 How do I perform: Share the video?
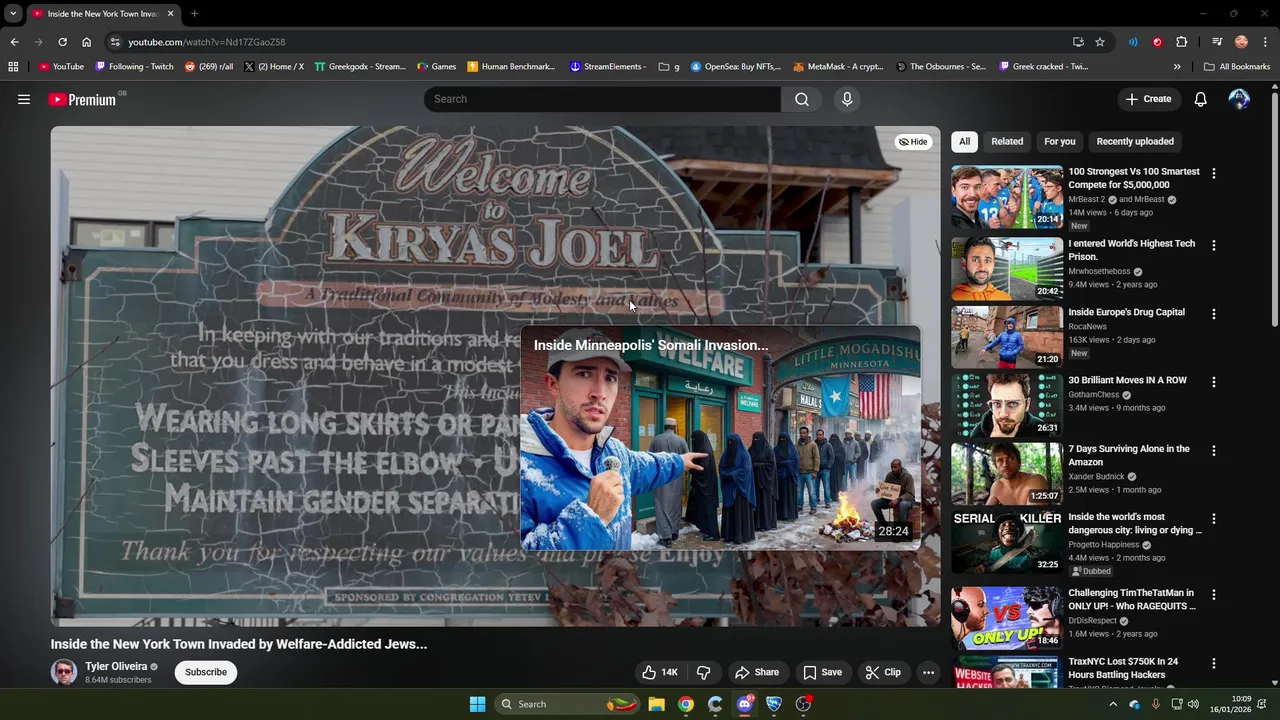point(757,672)
